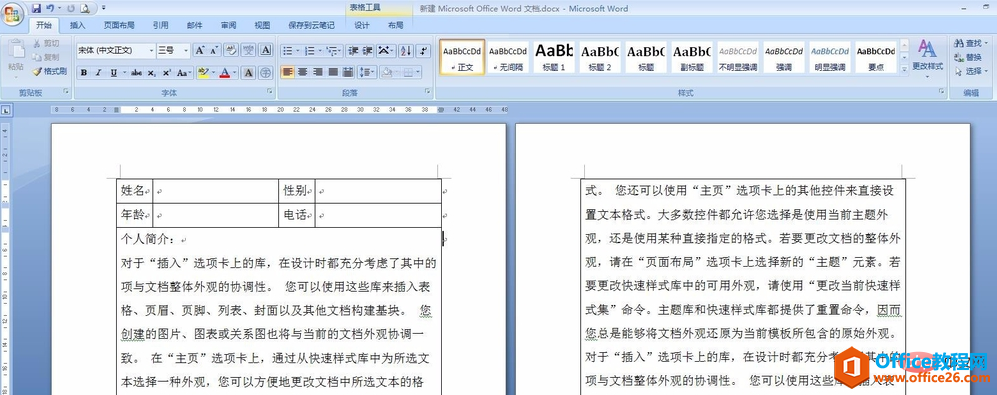
Task: Toggle show/hide paragraph marks
Action: [x=424, y=50]
